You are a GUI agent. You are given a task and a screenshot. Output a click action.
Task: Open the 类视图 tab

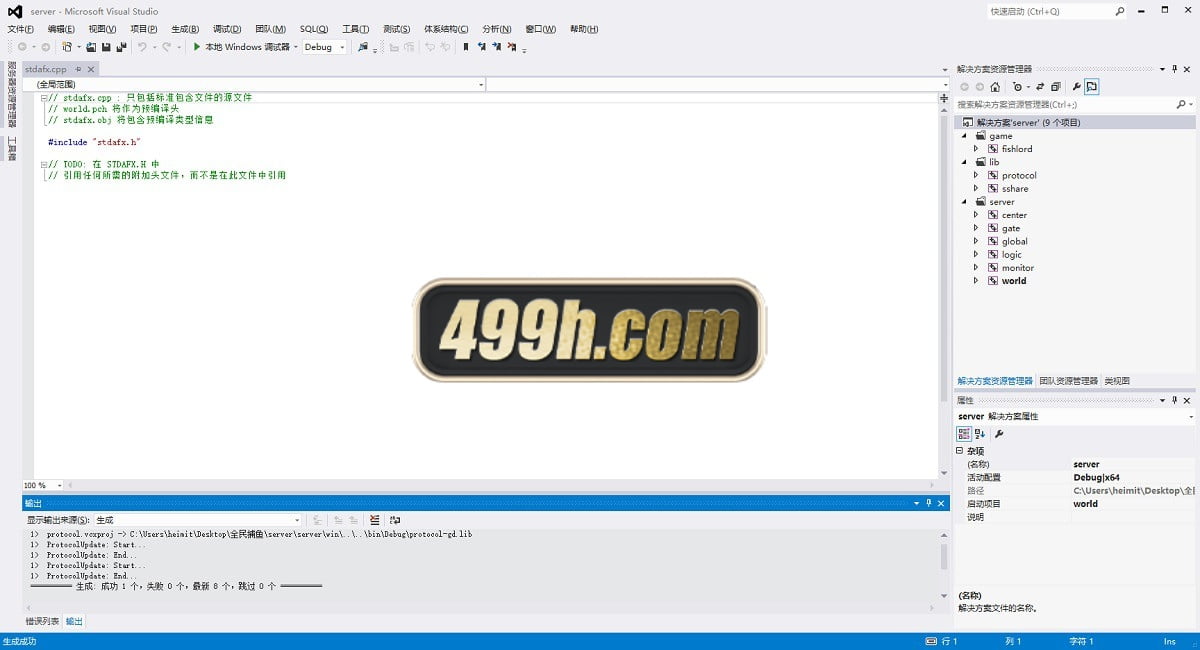1117,381
